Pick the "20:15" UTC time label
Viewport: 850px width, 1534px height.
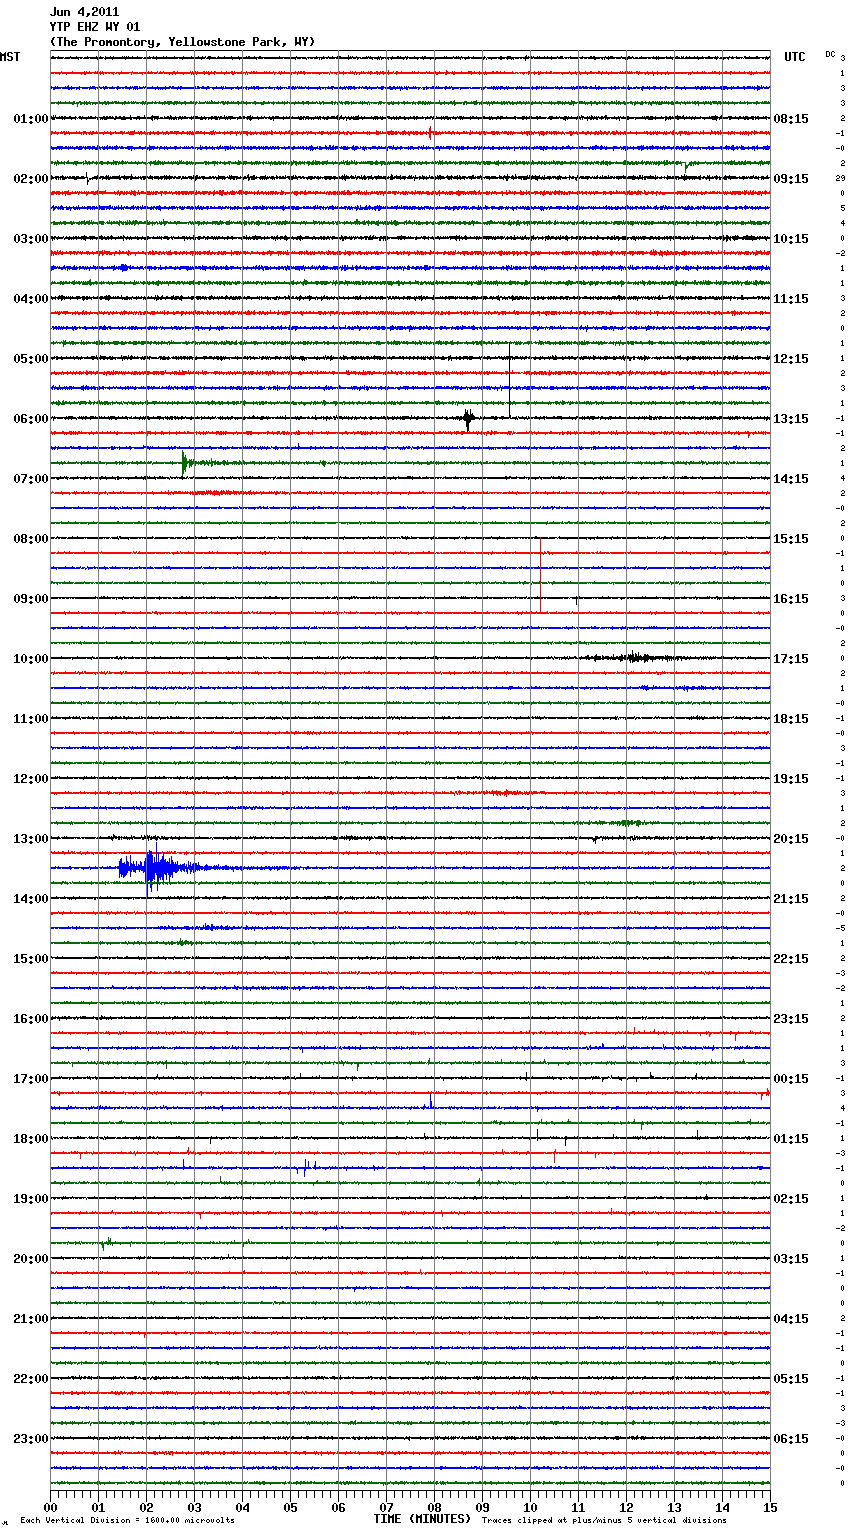[x=791, y=839]
